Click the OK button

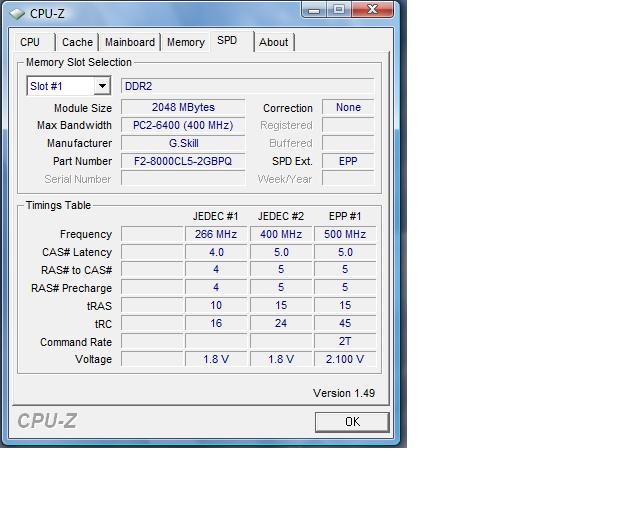352,421
